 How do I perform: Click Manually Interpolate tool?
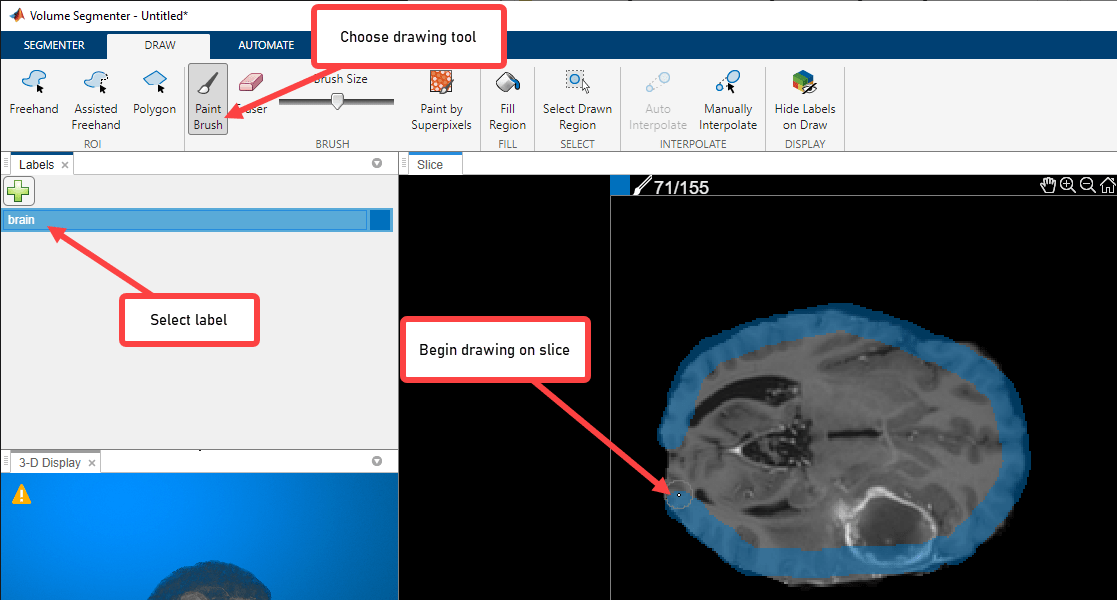click(x=727, y=100)
